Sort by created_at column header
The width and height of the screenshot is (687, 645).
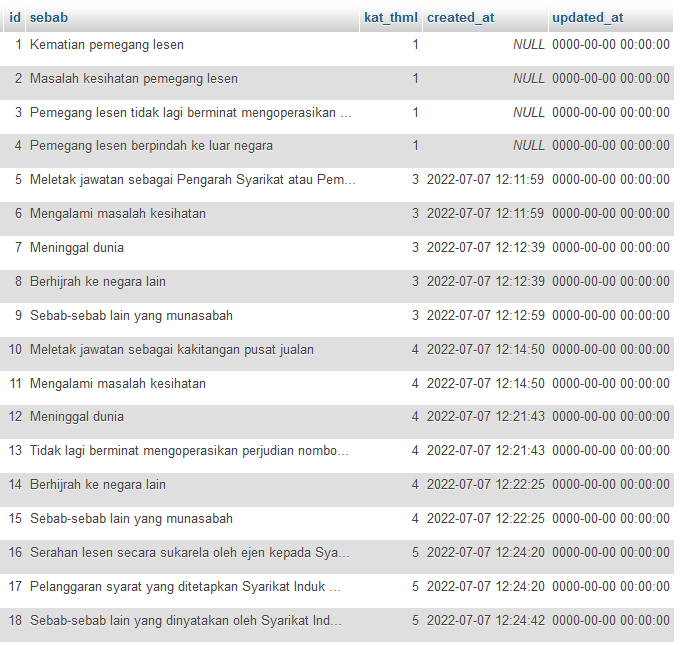point(460,18)
